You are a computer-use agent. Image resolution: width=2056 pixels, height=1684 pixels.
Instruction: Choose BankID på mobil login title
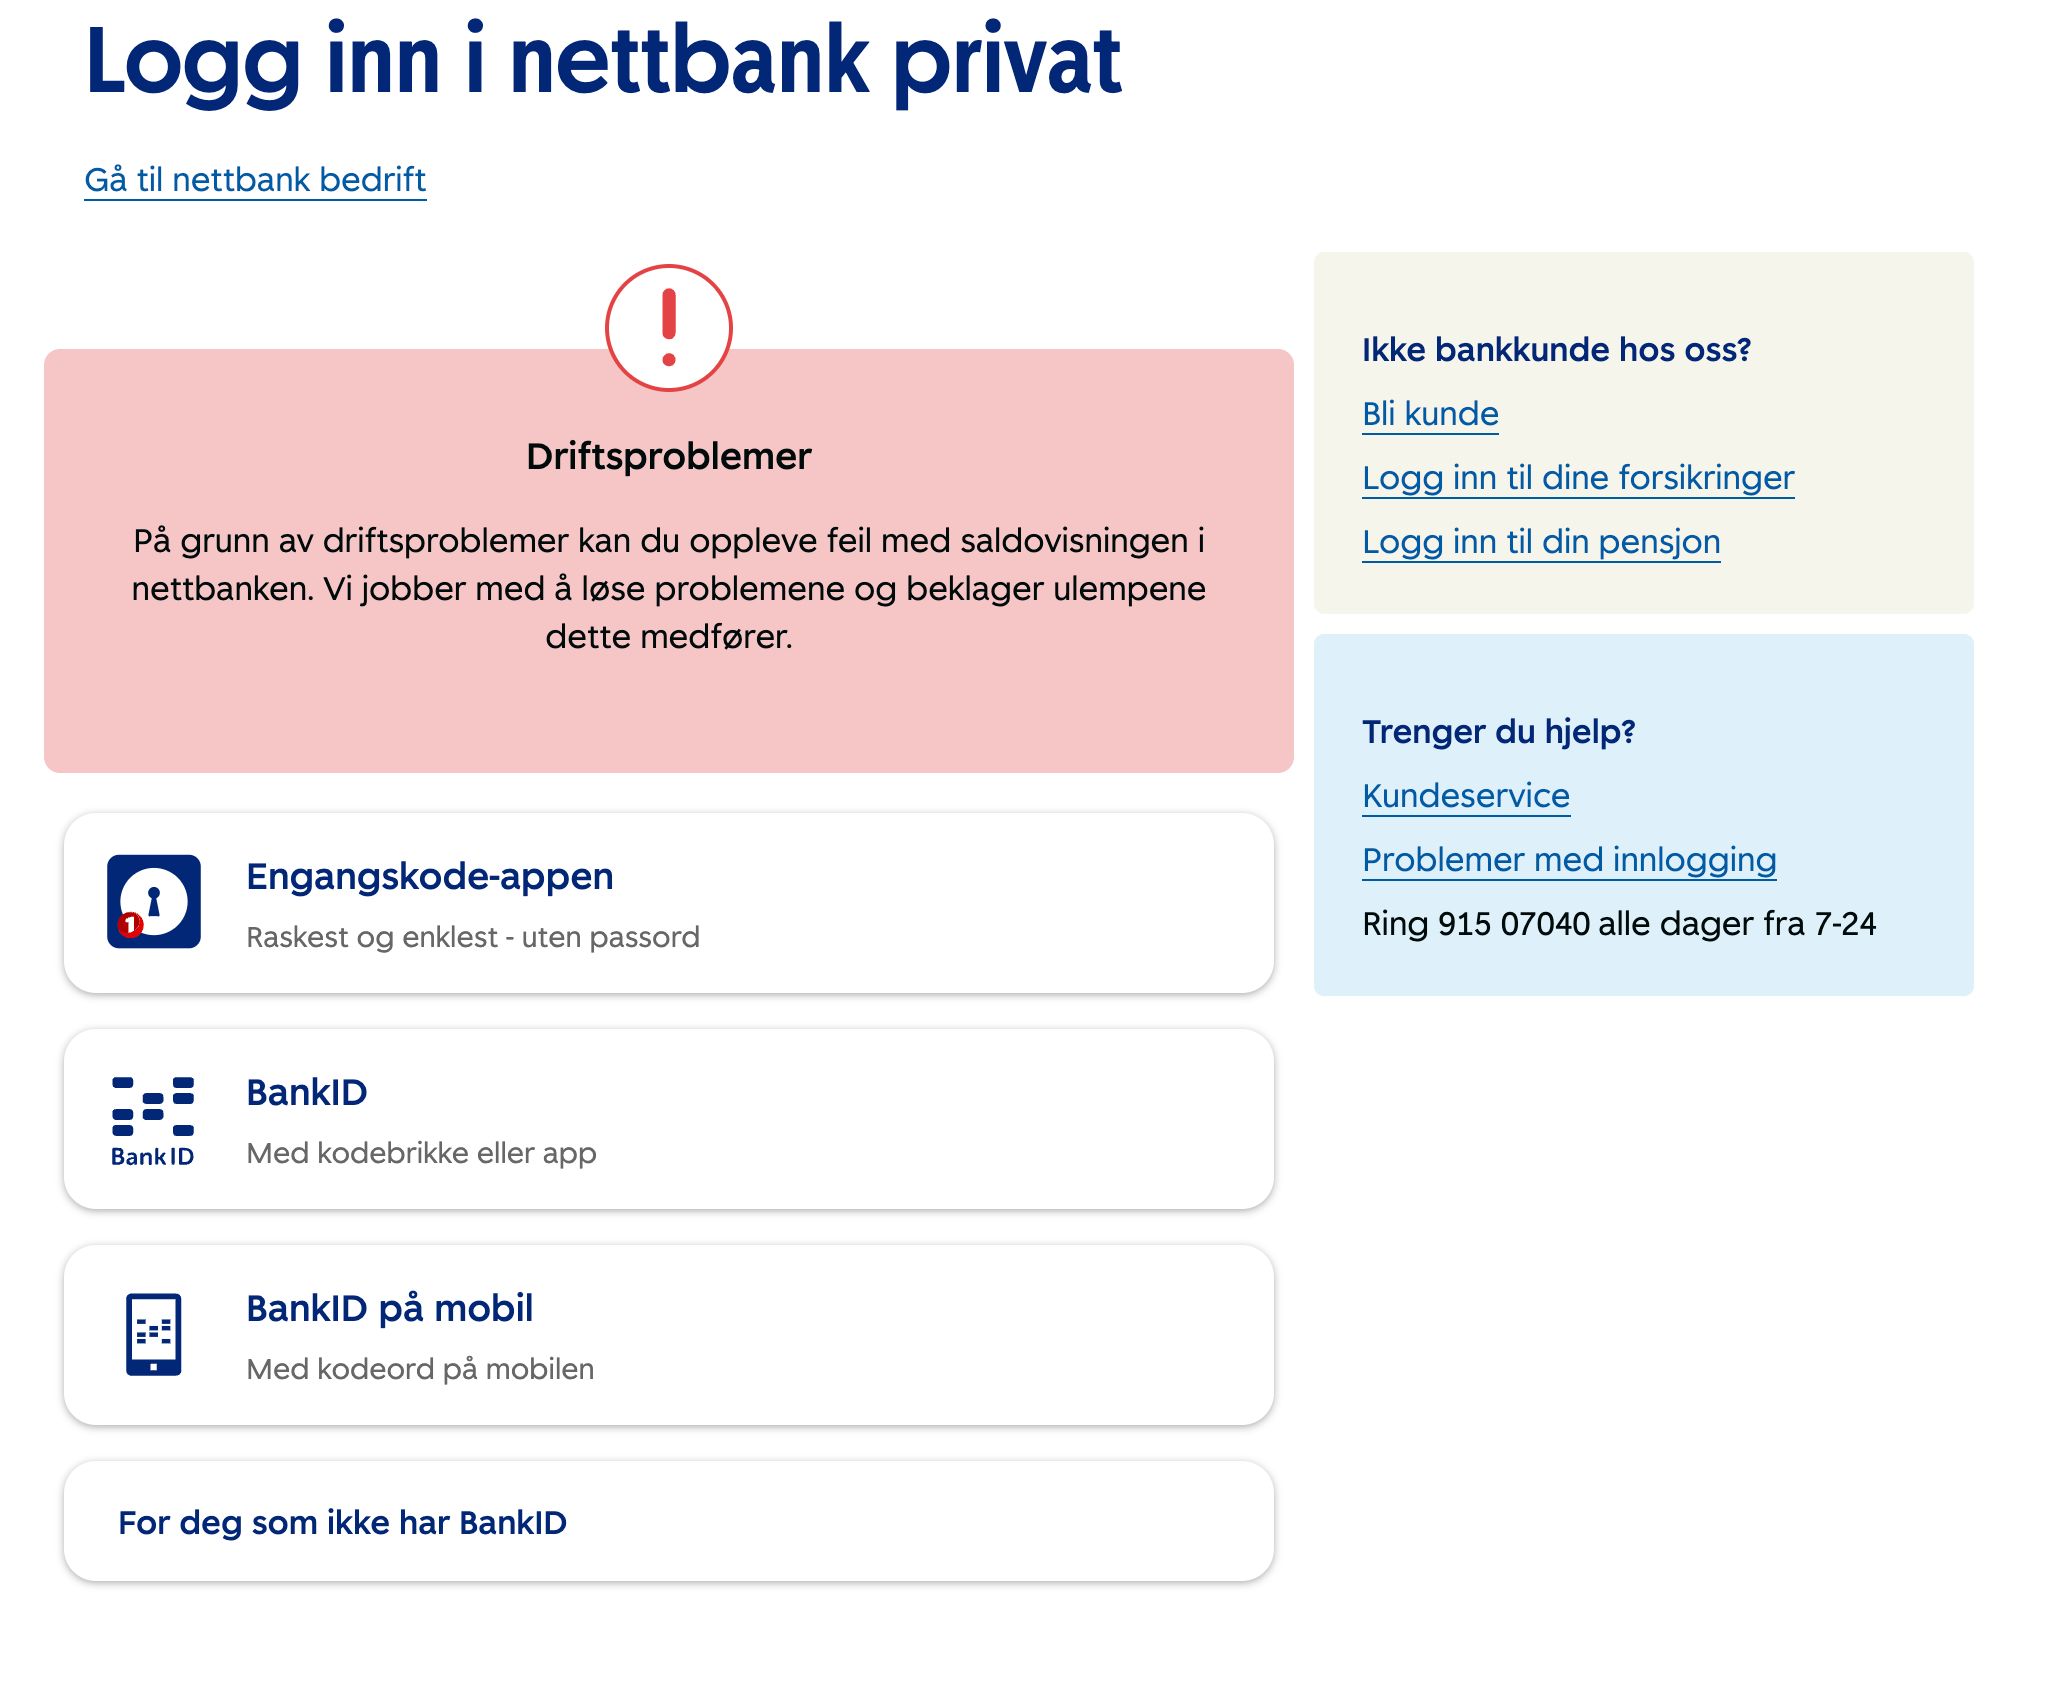point(390,1309)
